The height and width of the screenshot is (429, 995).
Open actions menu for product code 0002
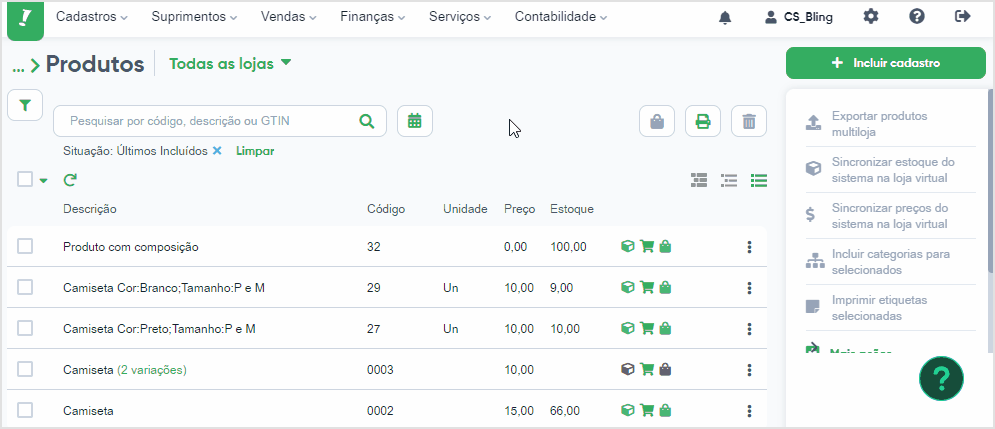(749, 411)
